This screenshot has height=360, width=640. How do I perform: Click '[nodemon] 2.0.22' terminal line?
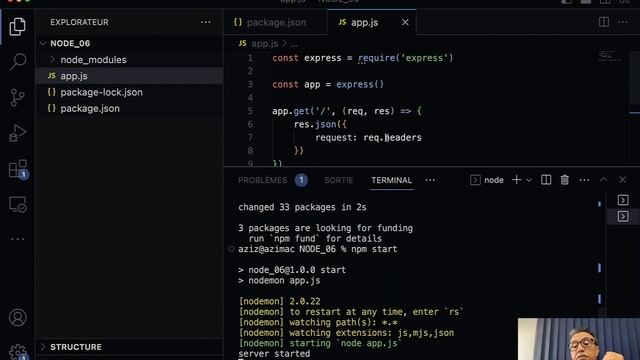pos(280,301)
